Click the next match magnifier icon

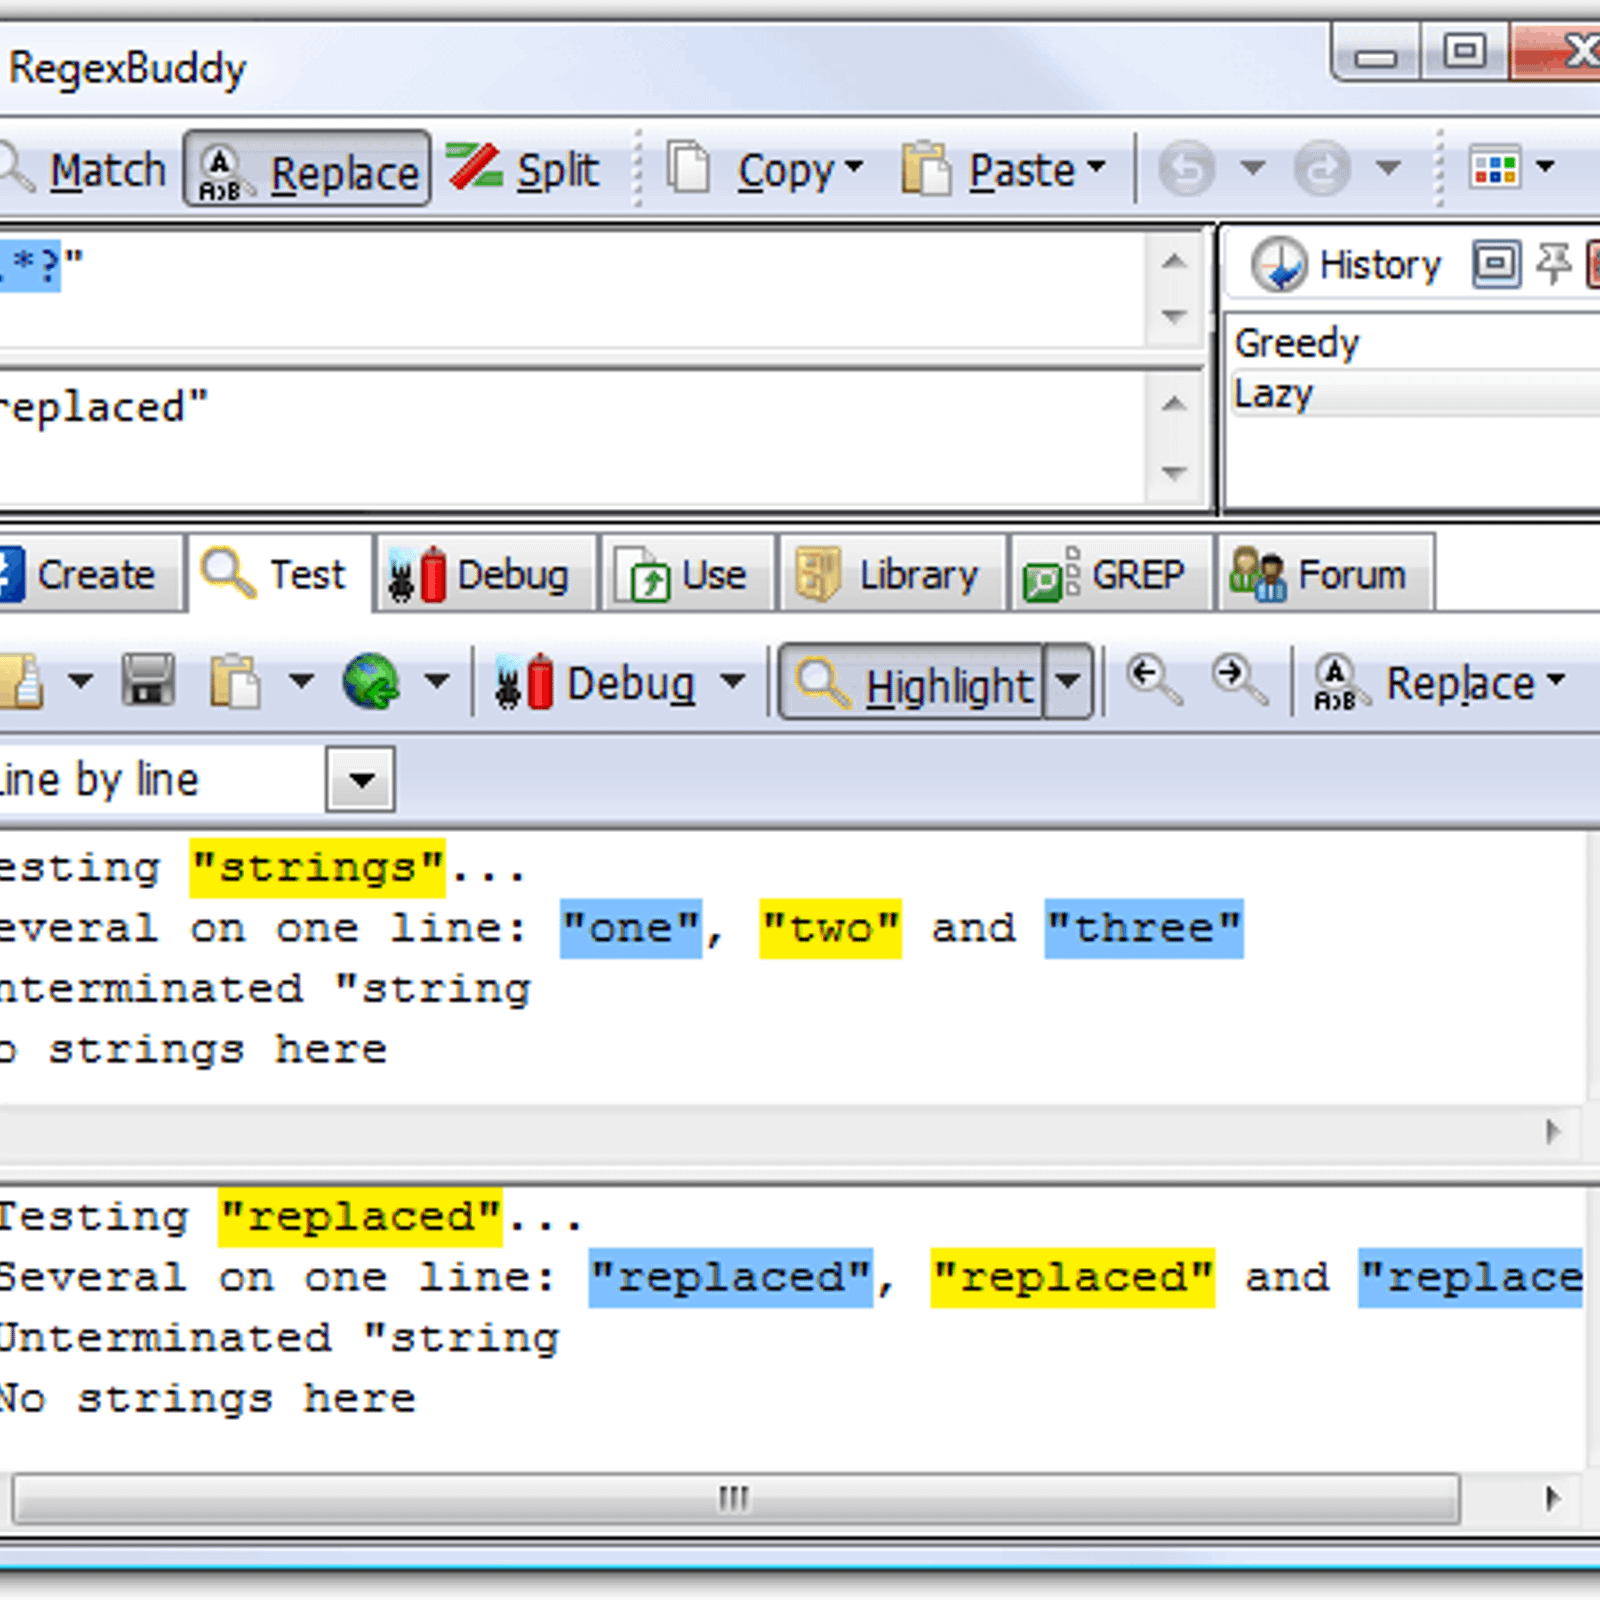1240,680
